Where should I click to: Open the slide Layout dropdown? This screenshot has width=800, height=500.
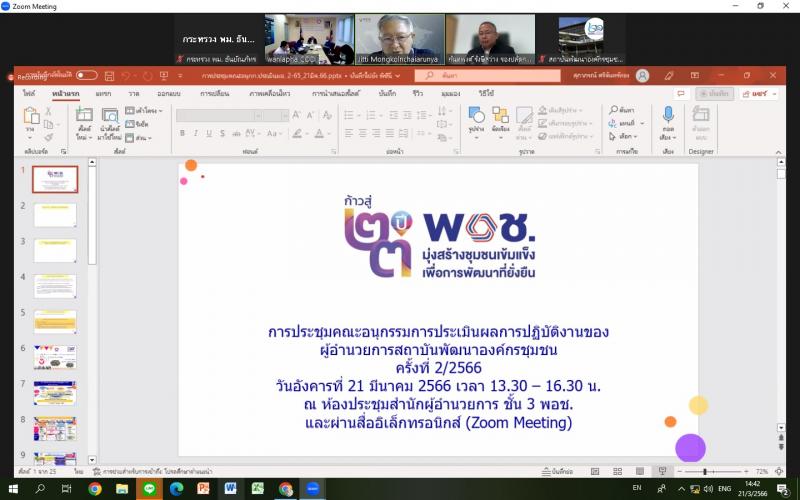click(144, 110)
